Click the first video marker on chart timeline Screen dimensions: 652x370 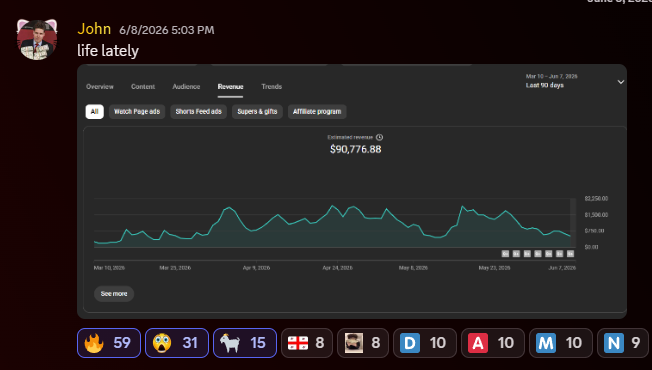(x=505, y=254)
